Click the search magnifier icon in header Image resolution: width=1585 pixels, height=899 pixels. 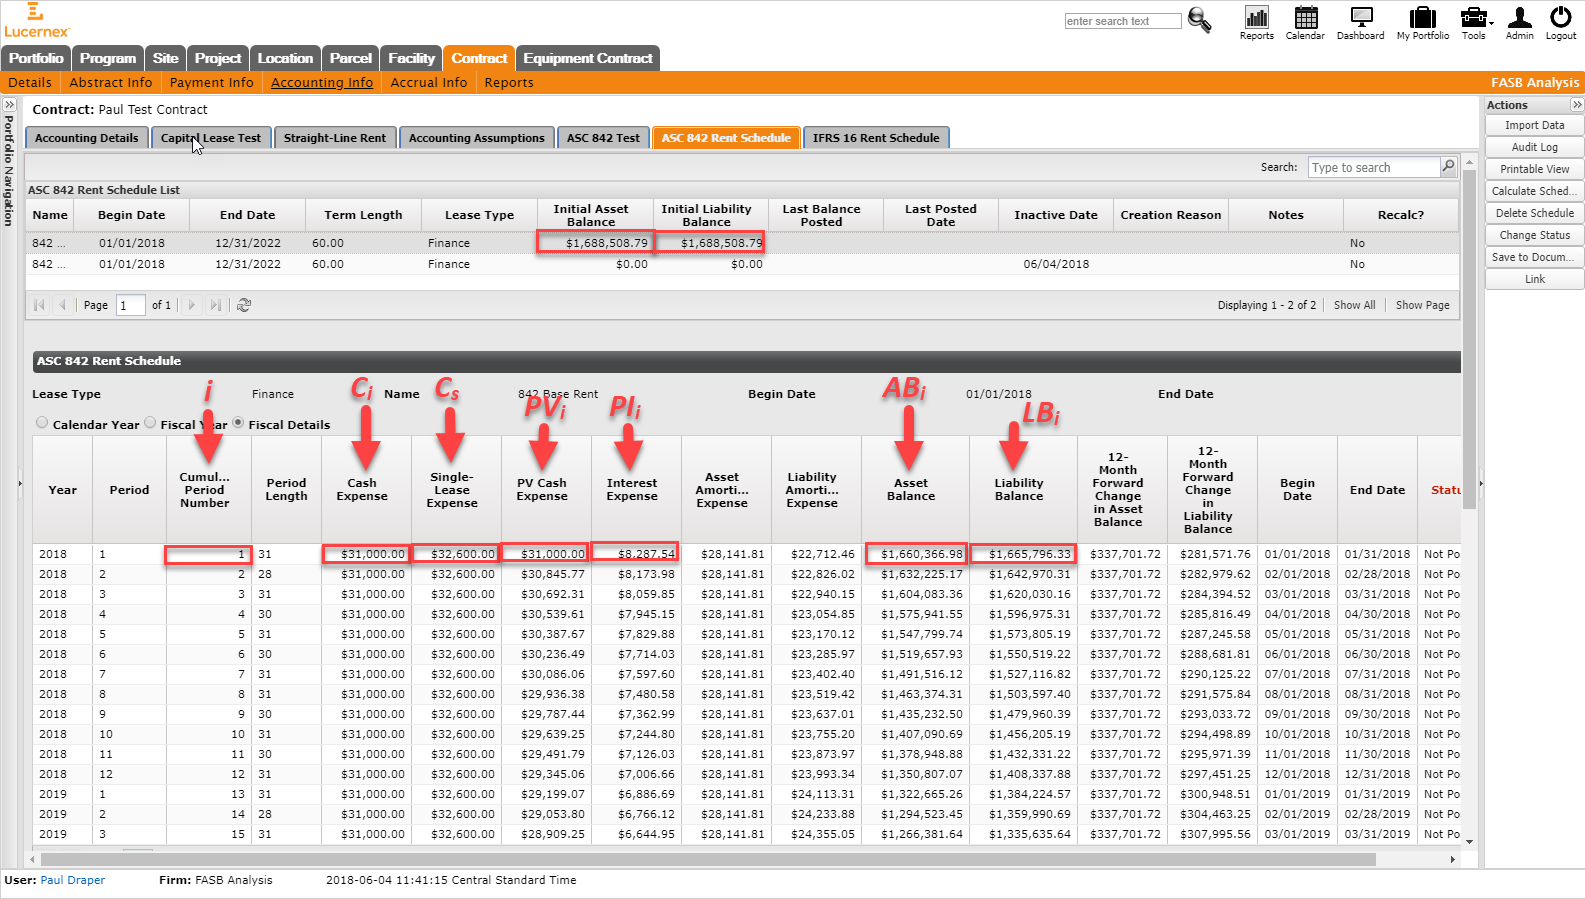1199,20
